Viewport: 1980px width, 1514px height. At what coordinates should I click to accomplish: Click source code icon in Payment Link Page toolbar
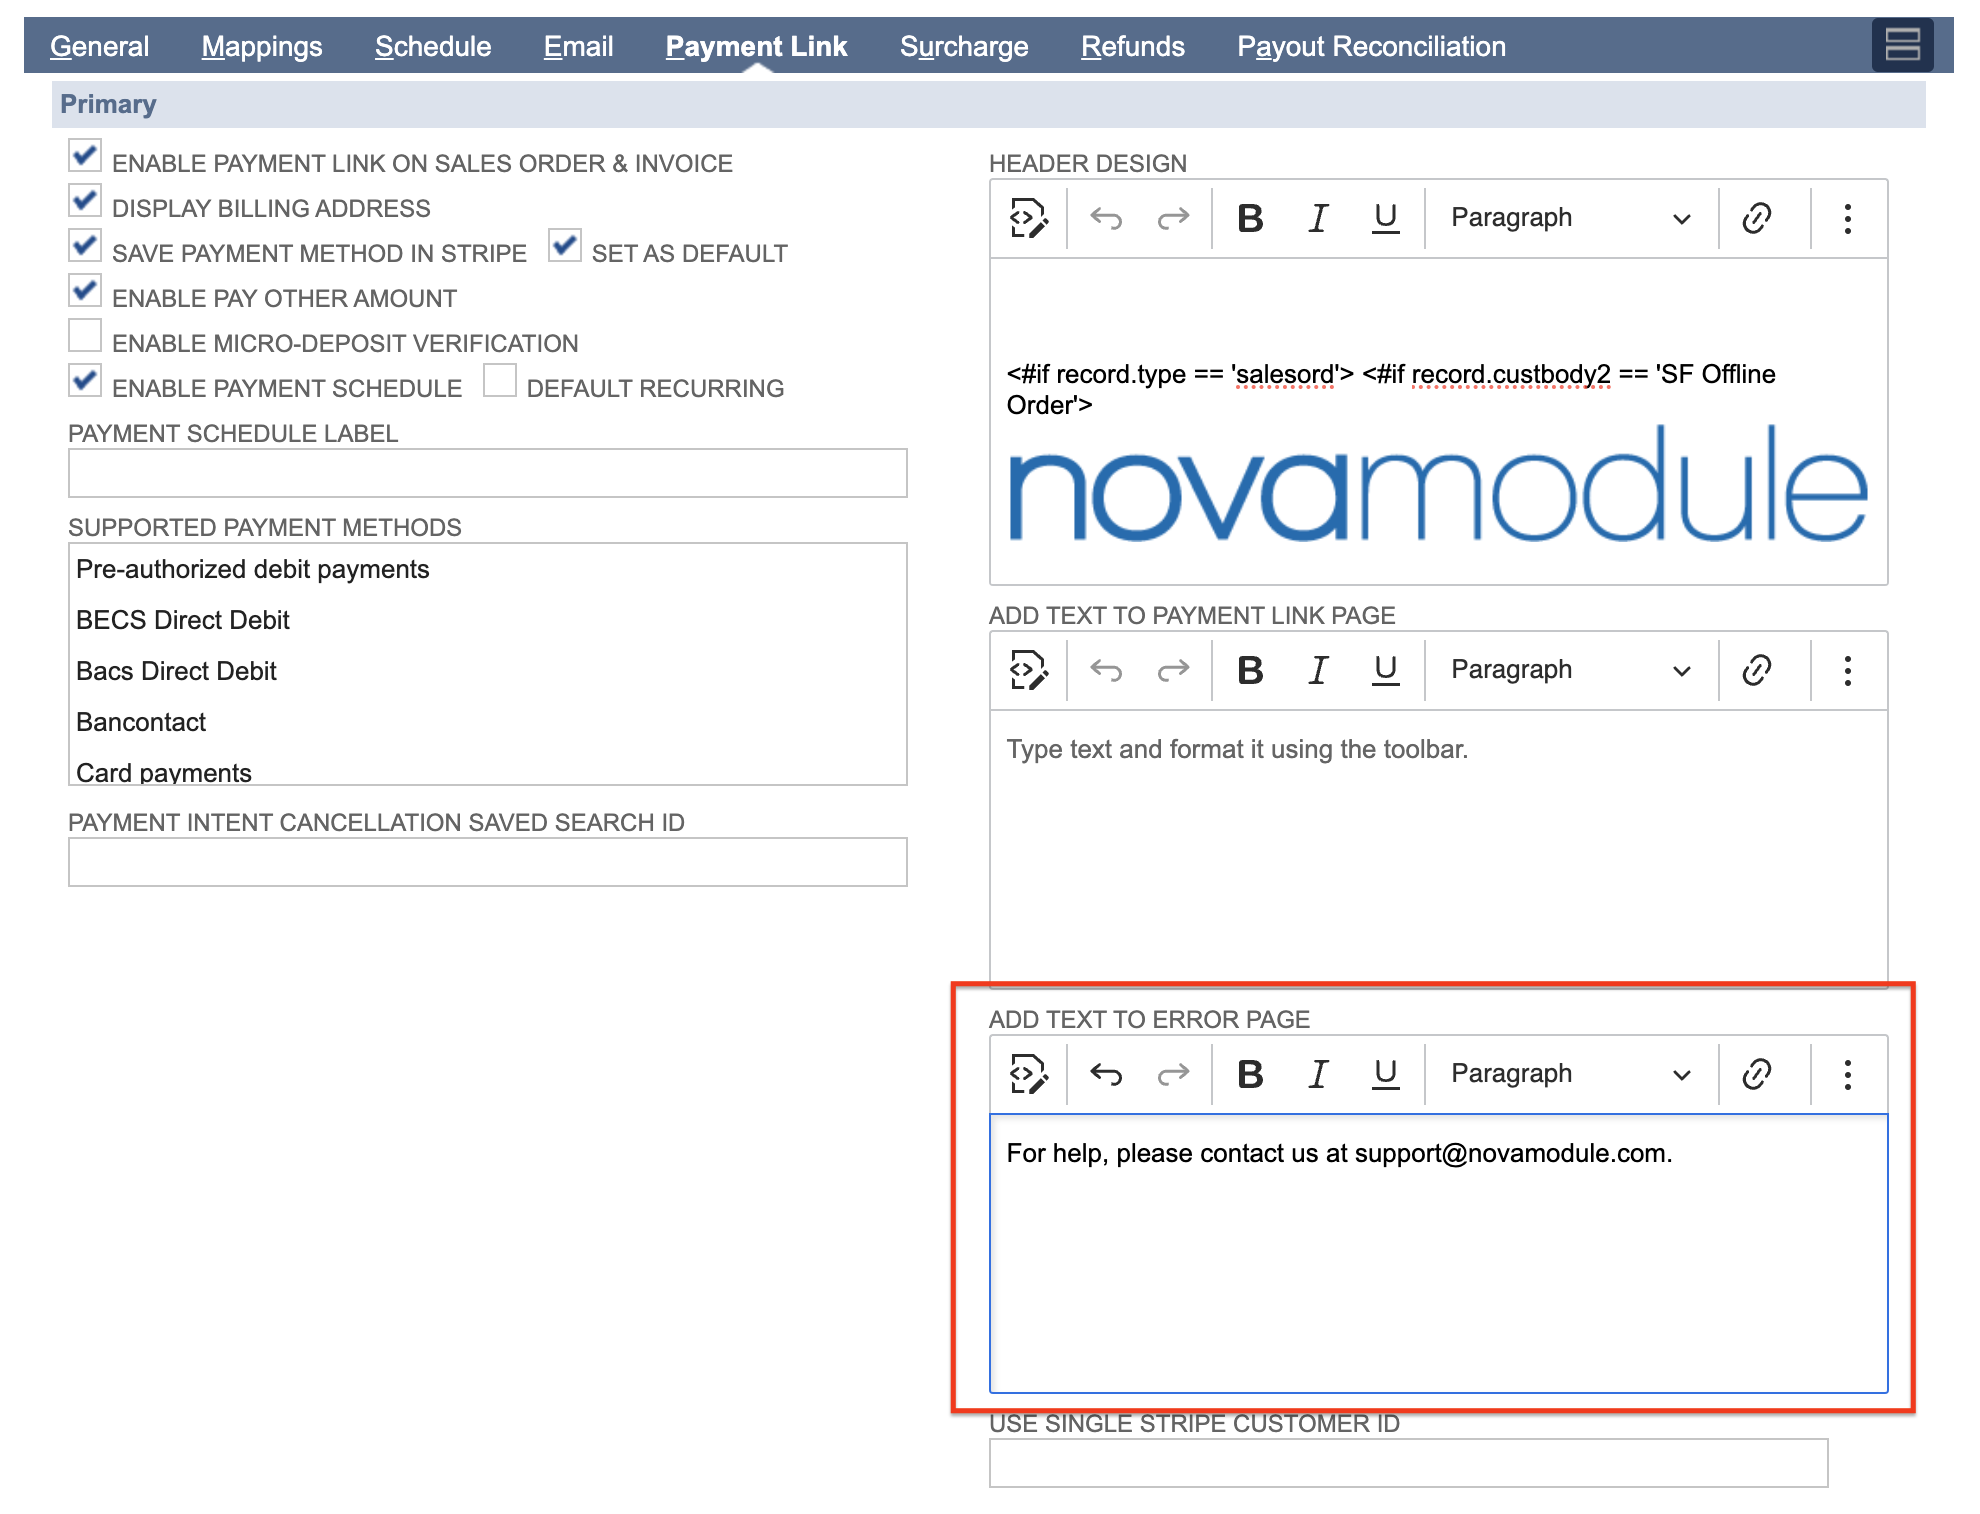point(1028,670)
